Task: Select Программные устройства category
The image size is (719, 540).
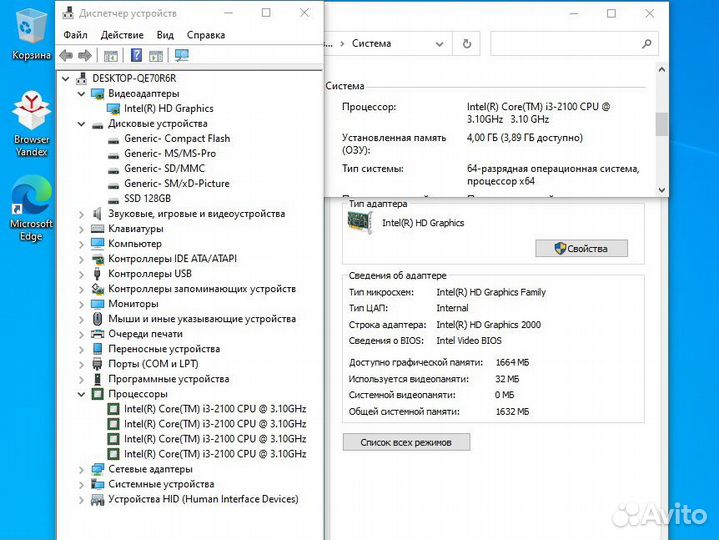Action: pyautogui.click(x=168, y=379)
